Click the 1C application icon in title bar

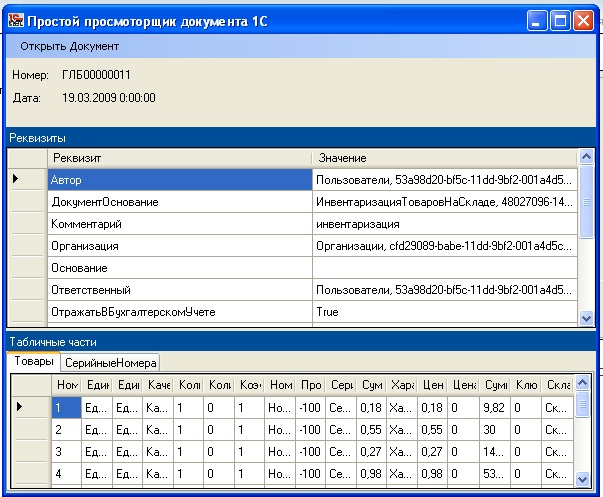[x=16, y=20]
